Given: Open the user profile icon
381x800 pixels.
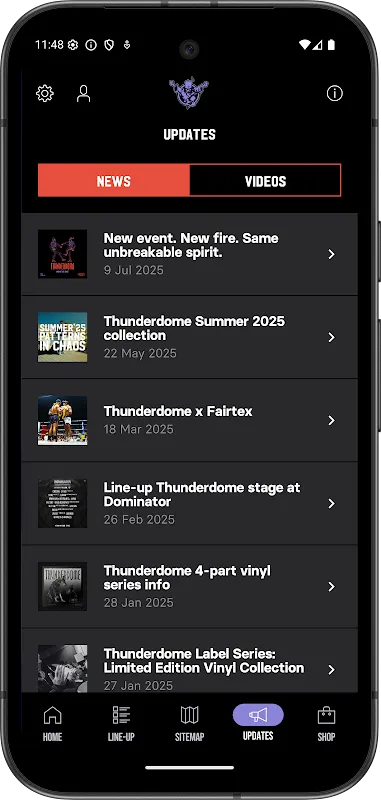Looking at the screenshot, I should 83,93.
